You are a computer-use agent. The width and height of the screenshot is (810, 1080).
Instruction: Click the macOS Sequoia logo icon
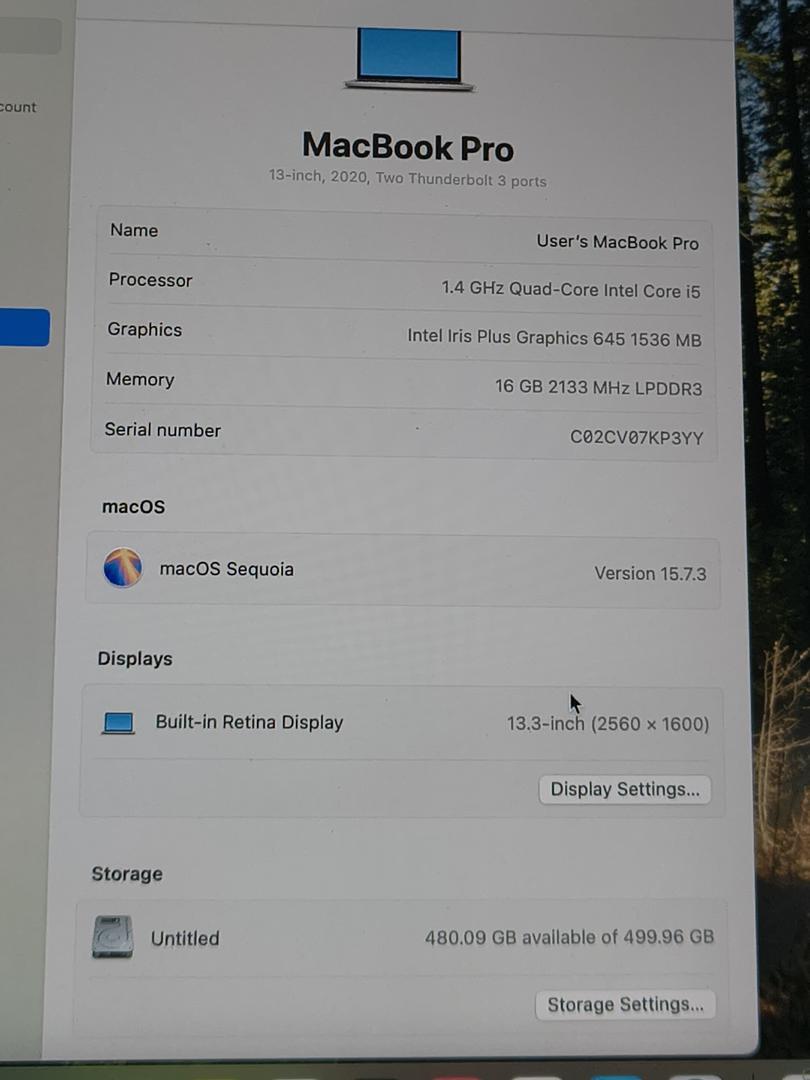click(x=123, y=568)
